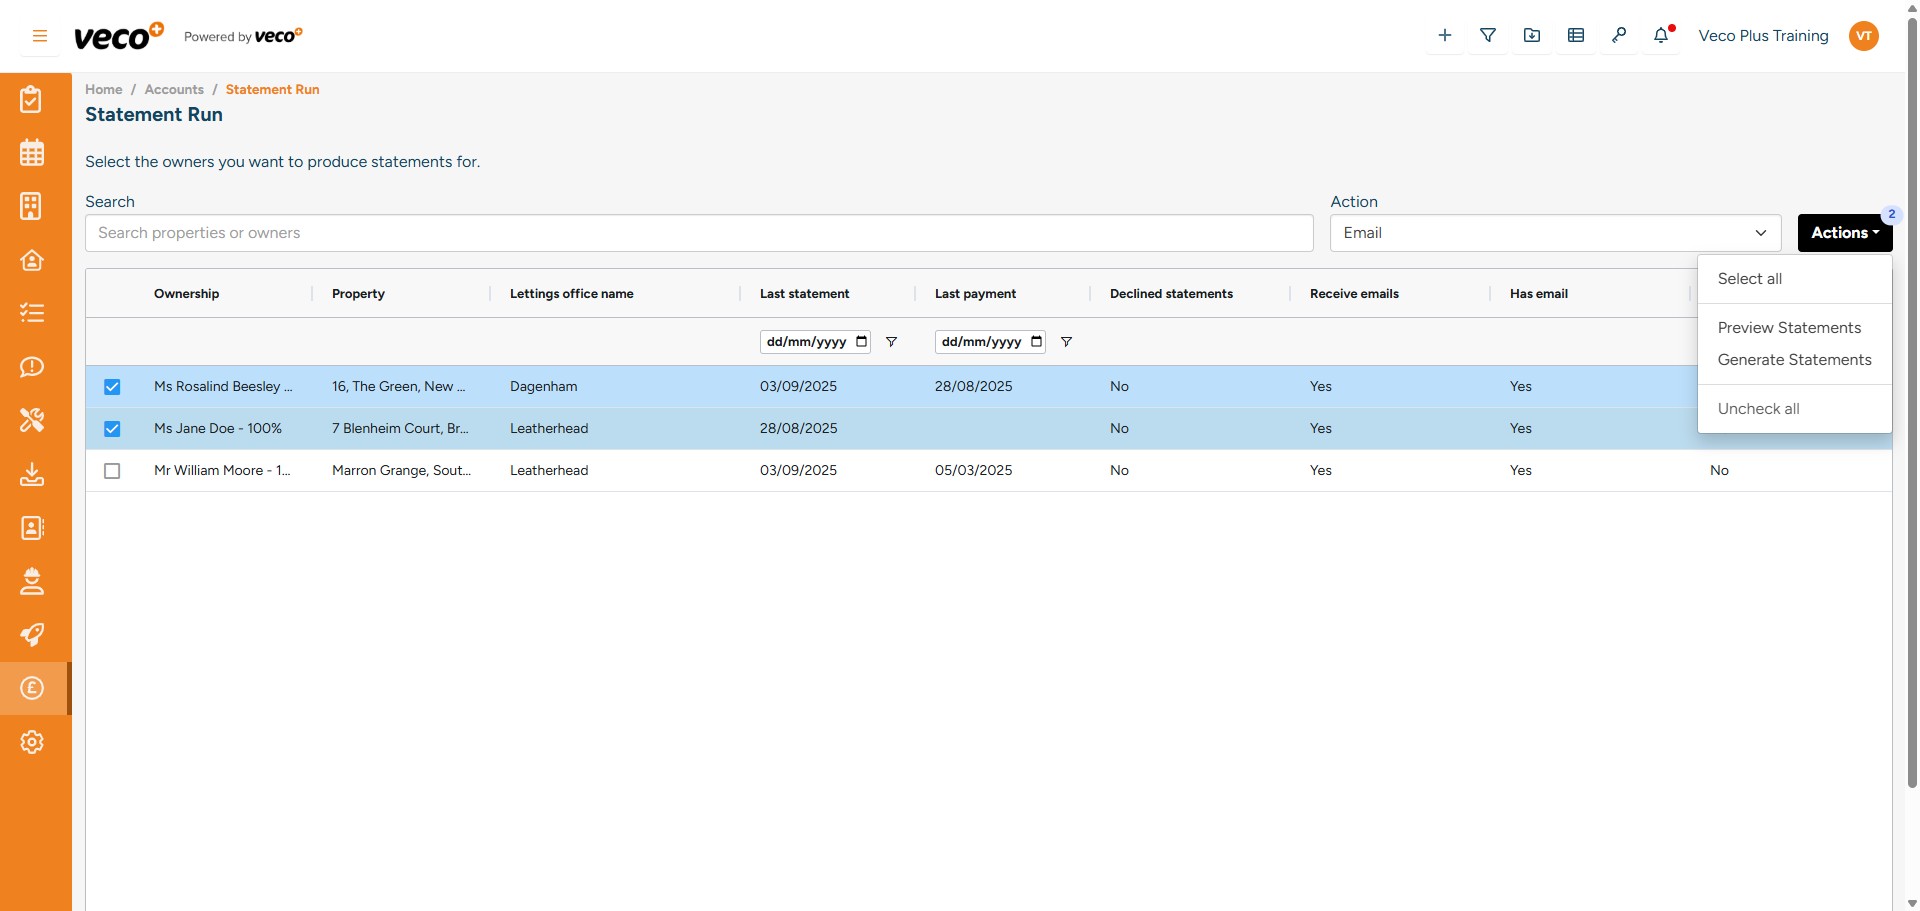Image resolution: width=1920 pixels, height=911 pixels.
Task: Open the maintenance tools section in sidebar
Action: [x=32, y=420]
